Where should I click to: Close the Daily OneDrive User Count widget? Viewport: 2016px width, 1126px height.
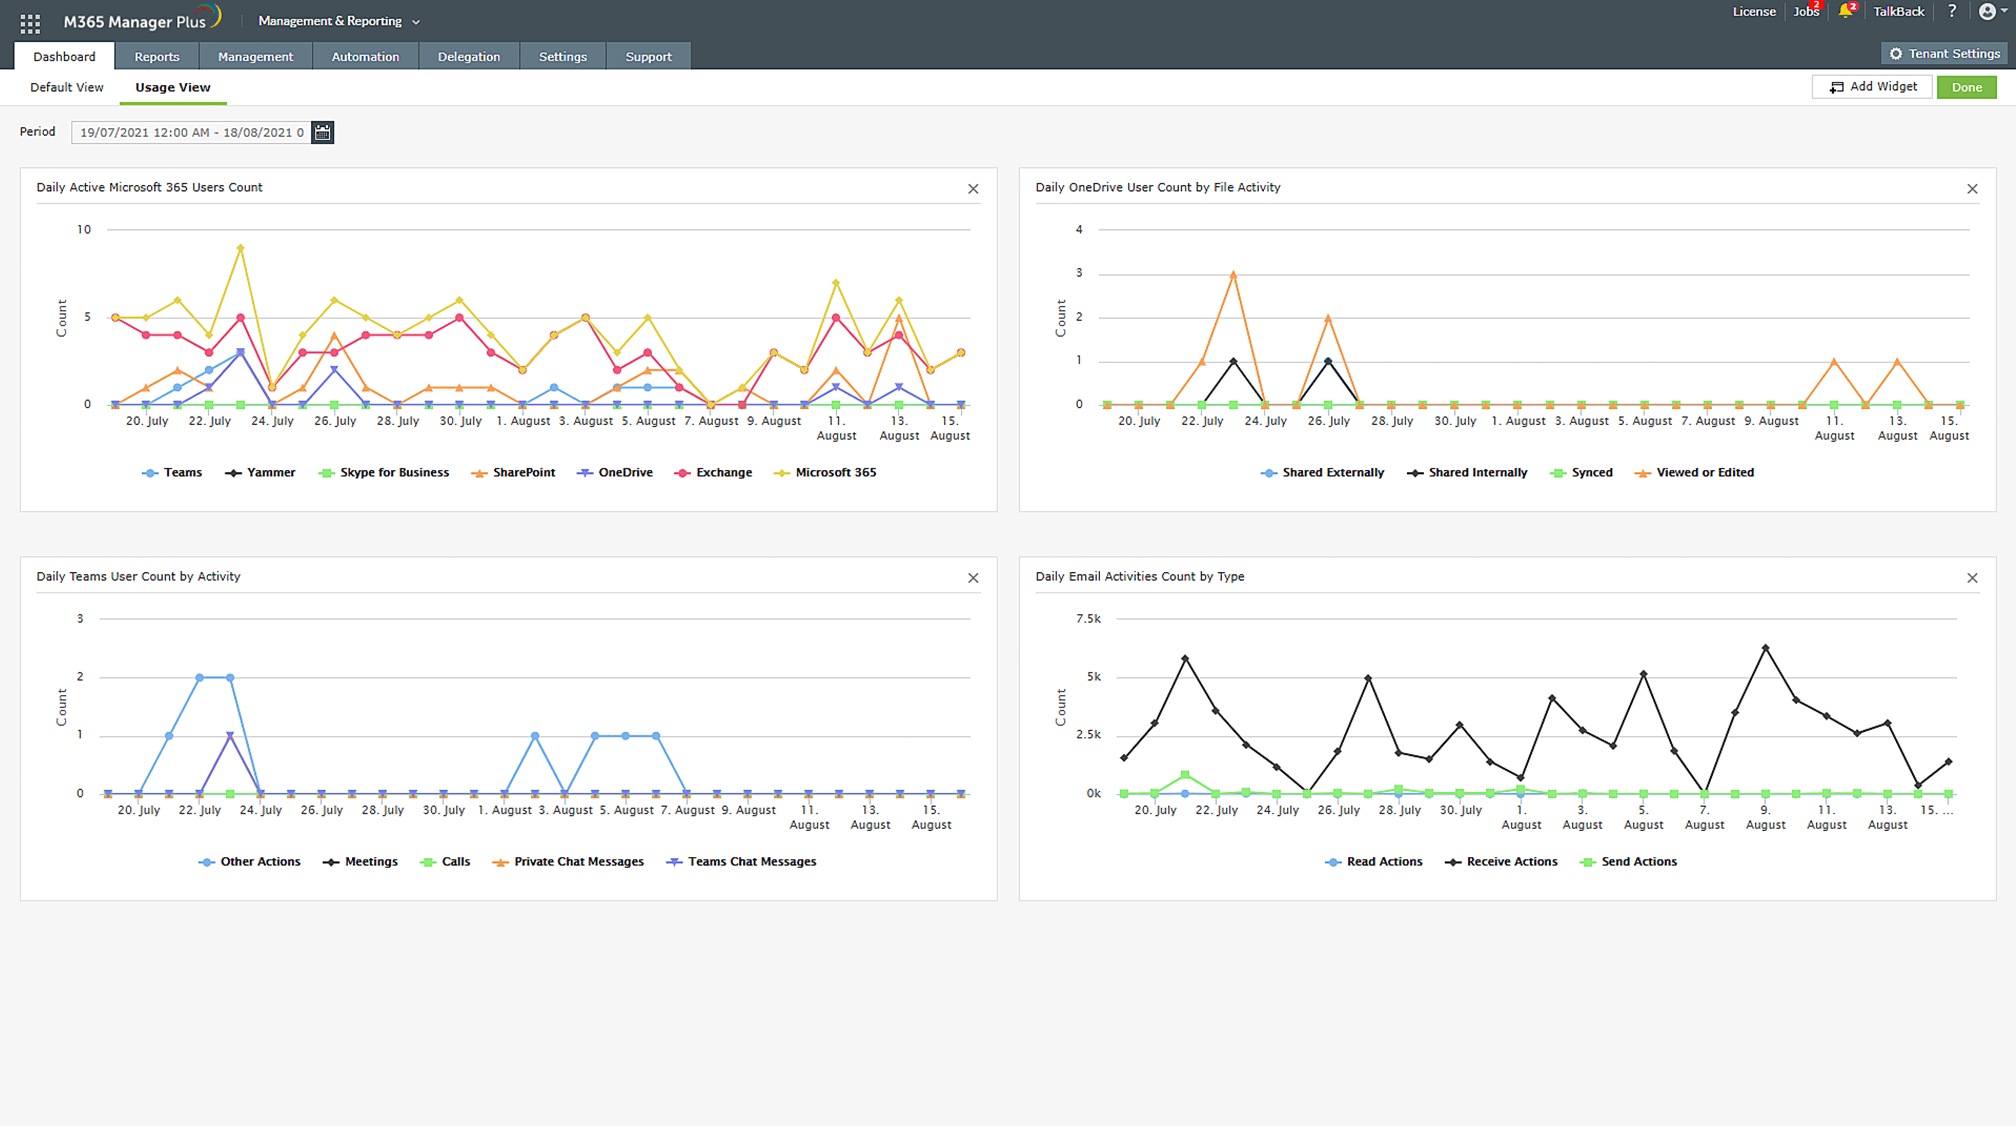[x=1972, y=189]
